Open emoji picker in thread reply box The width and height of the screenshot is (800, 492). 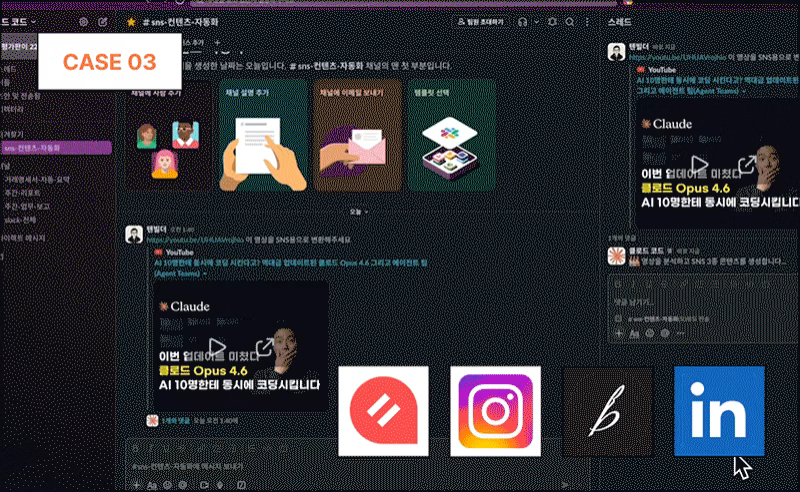(649, 333)
